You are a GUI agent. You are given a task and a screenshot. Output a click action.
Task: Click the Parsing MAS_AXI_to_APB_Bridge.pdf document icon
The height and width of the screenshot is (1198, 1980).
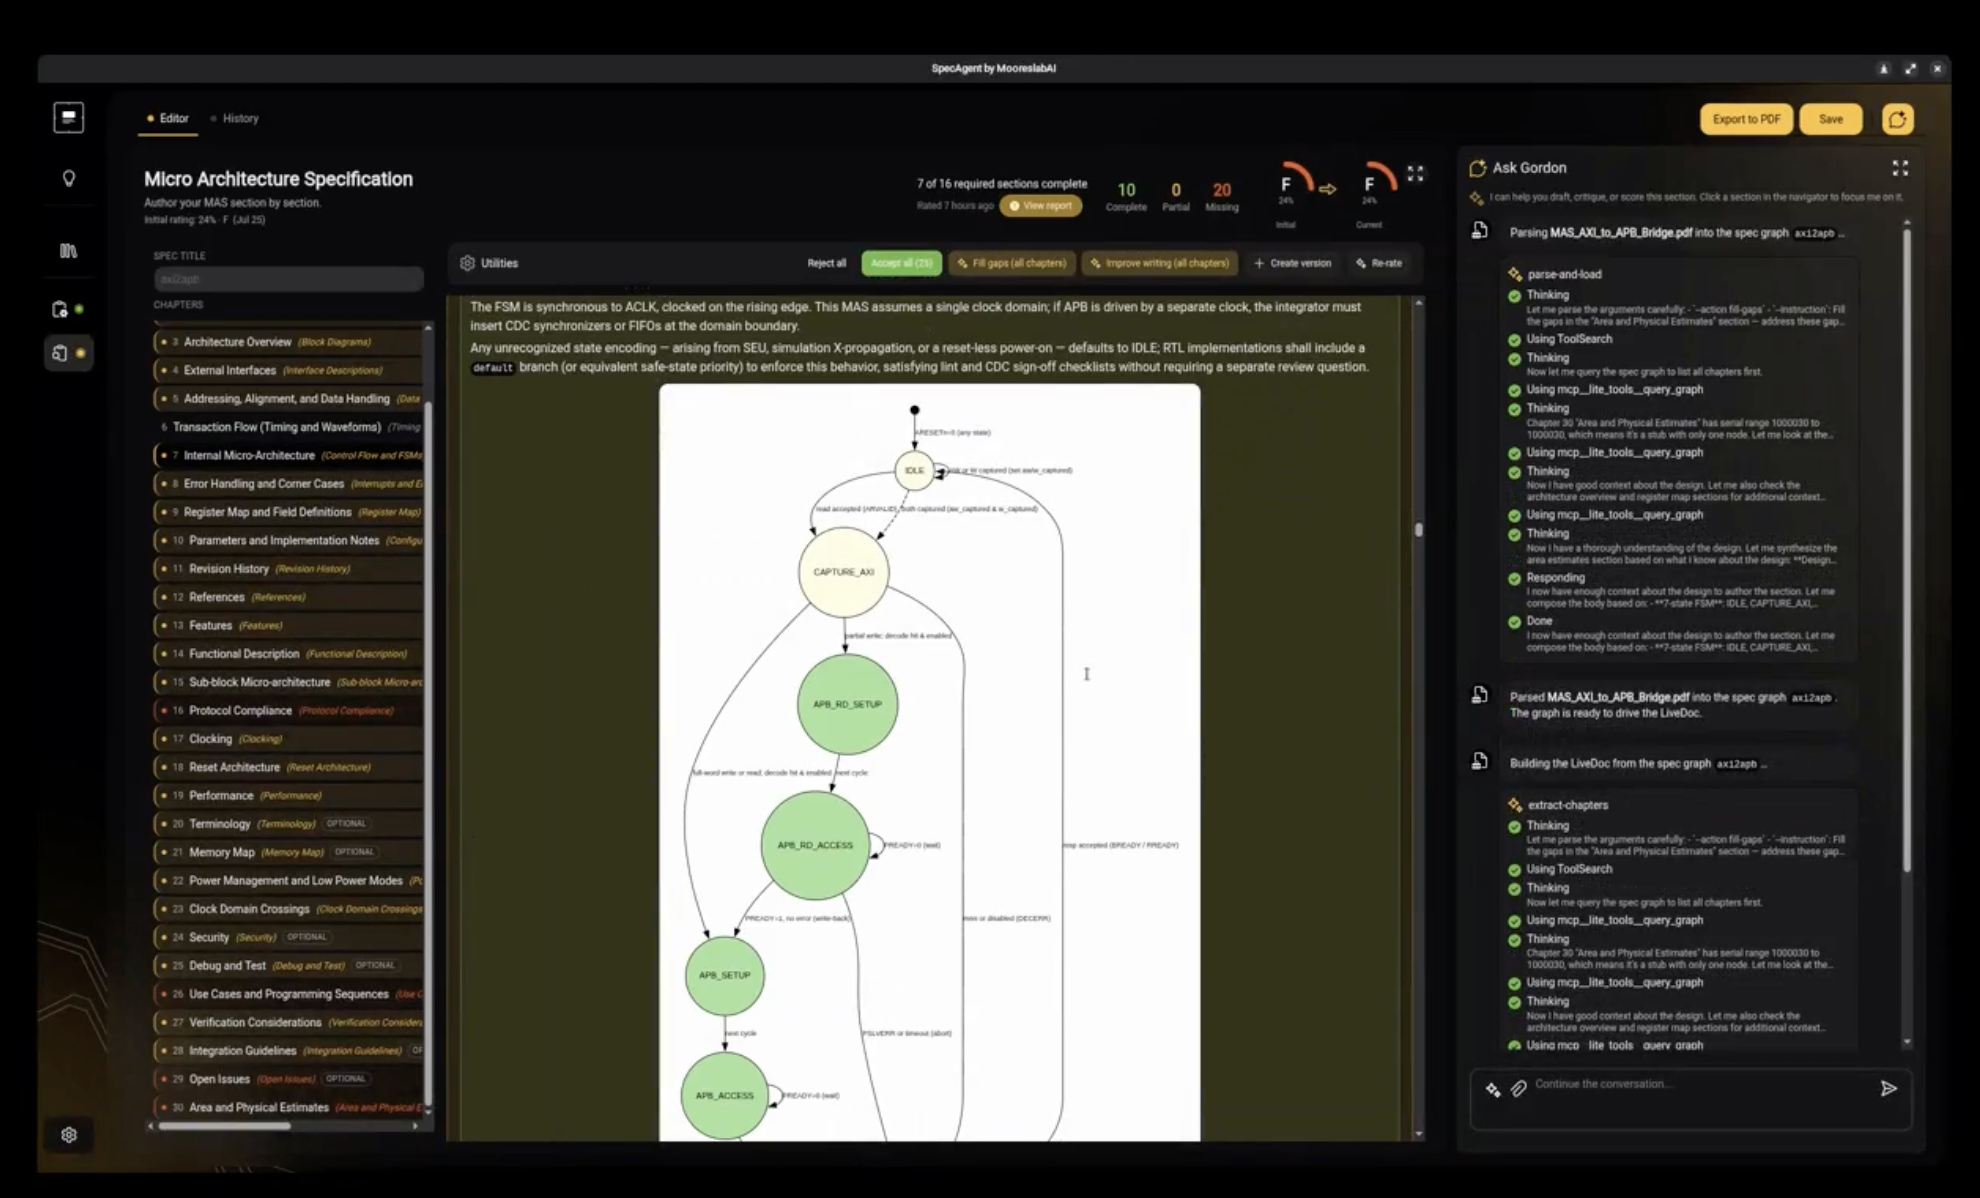click(1480, 231)
